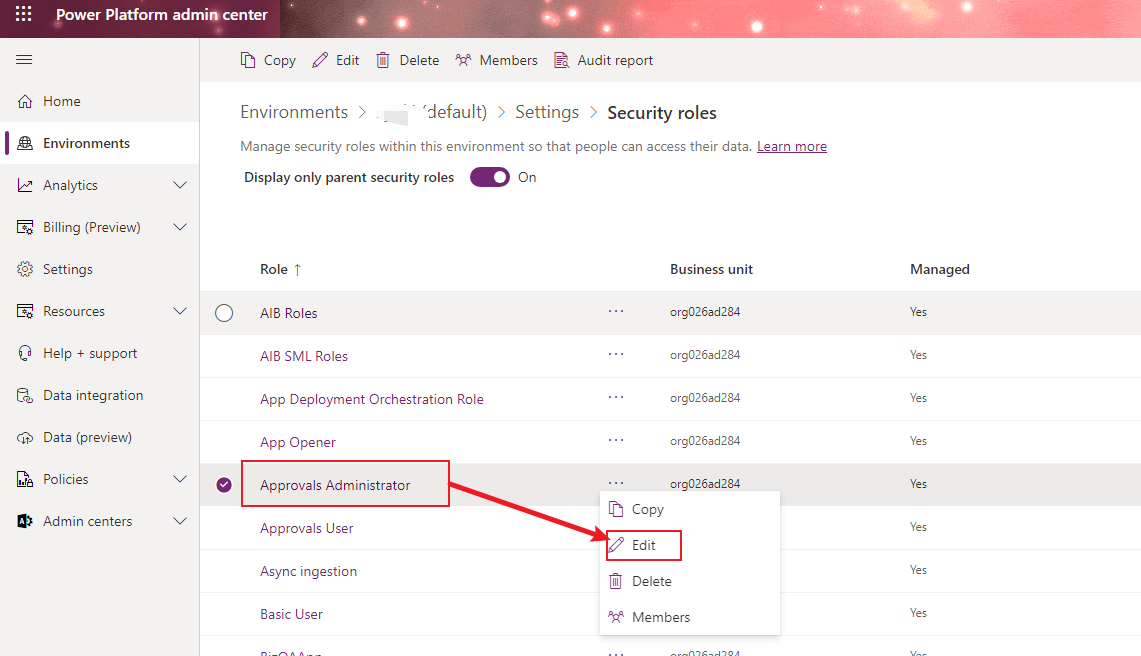The image size is (1141, 656).
Task: Click AIB Roles business unit org026ad284
Action: [705, 312]
